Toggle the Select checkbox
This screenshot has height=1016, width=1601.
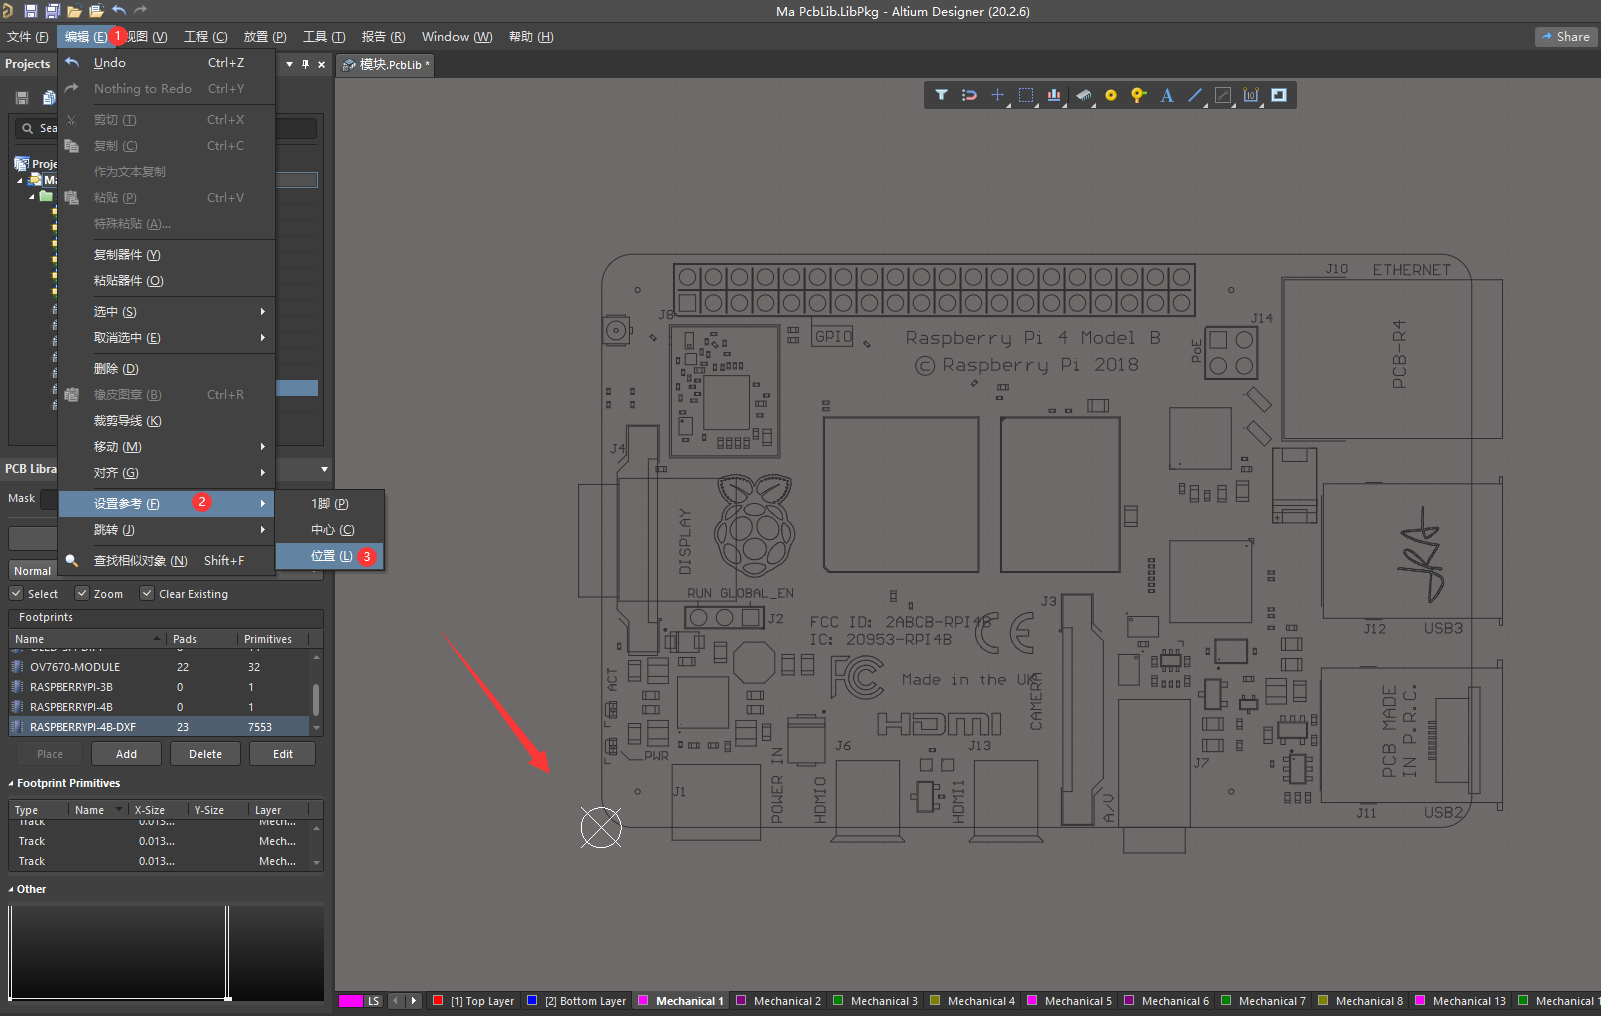tap(16, 593)
